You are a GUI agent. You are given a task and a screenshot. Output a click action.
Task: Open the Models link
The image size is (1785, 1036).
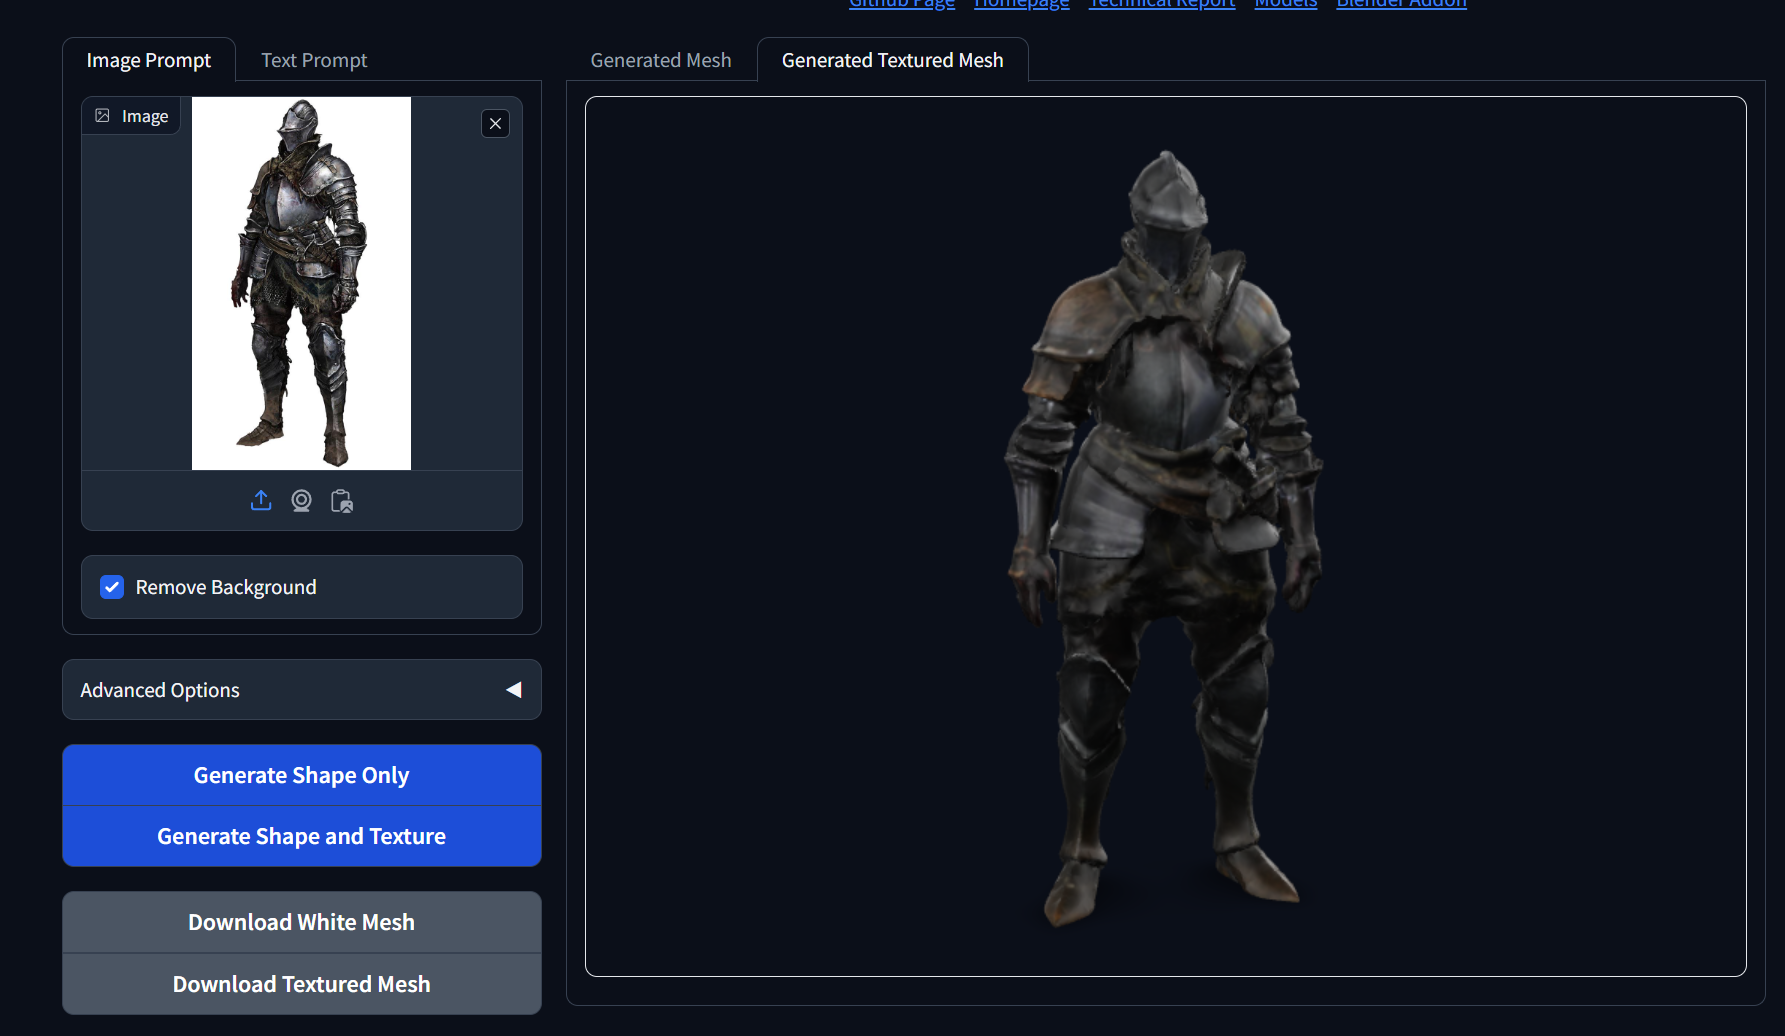click(1286, 4)
